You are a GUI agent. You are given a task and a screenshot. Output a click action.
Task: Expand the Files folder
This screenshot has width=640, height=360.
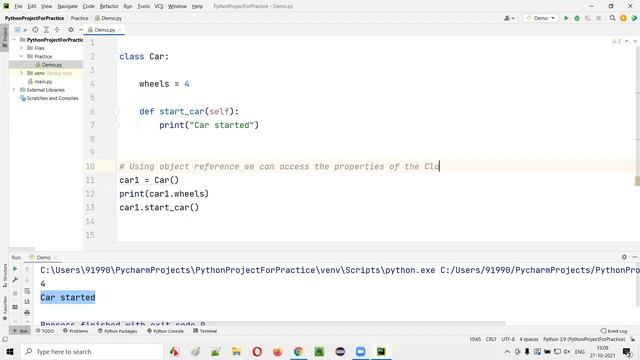(22, 48)
